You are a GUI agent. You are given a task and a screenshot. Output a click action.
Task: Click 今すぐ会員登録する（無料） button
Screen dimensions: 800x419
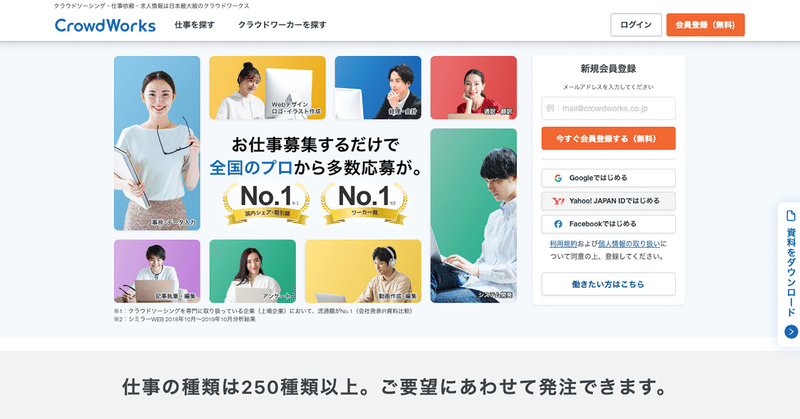pyautogui.click(x=608, y=138)
